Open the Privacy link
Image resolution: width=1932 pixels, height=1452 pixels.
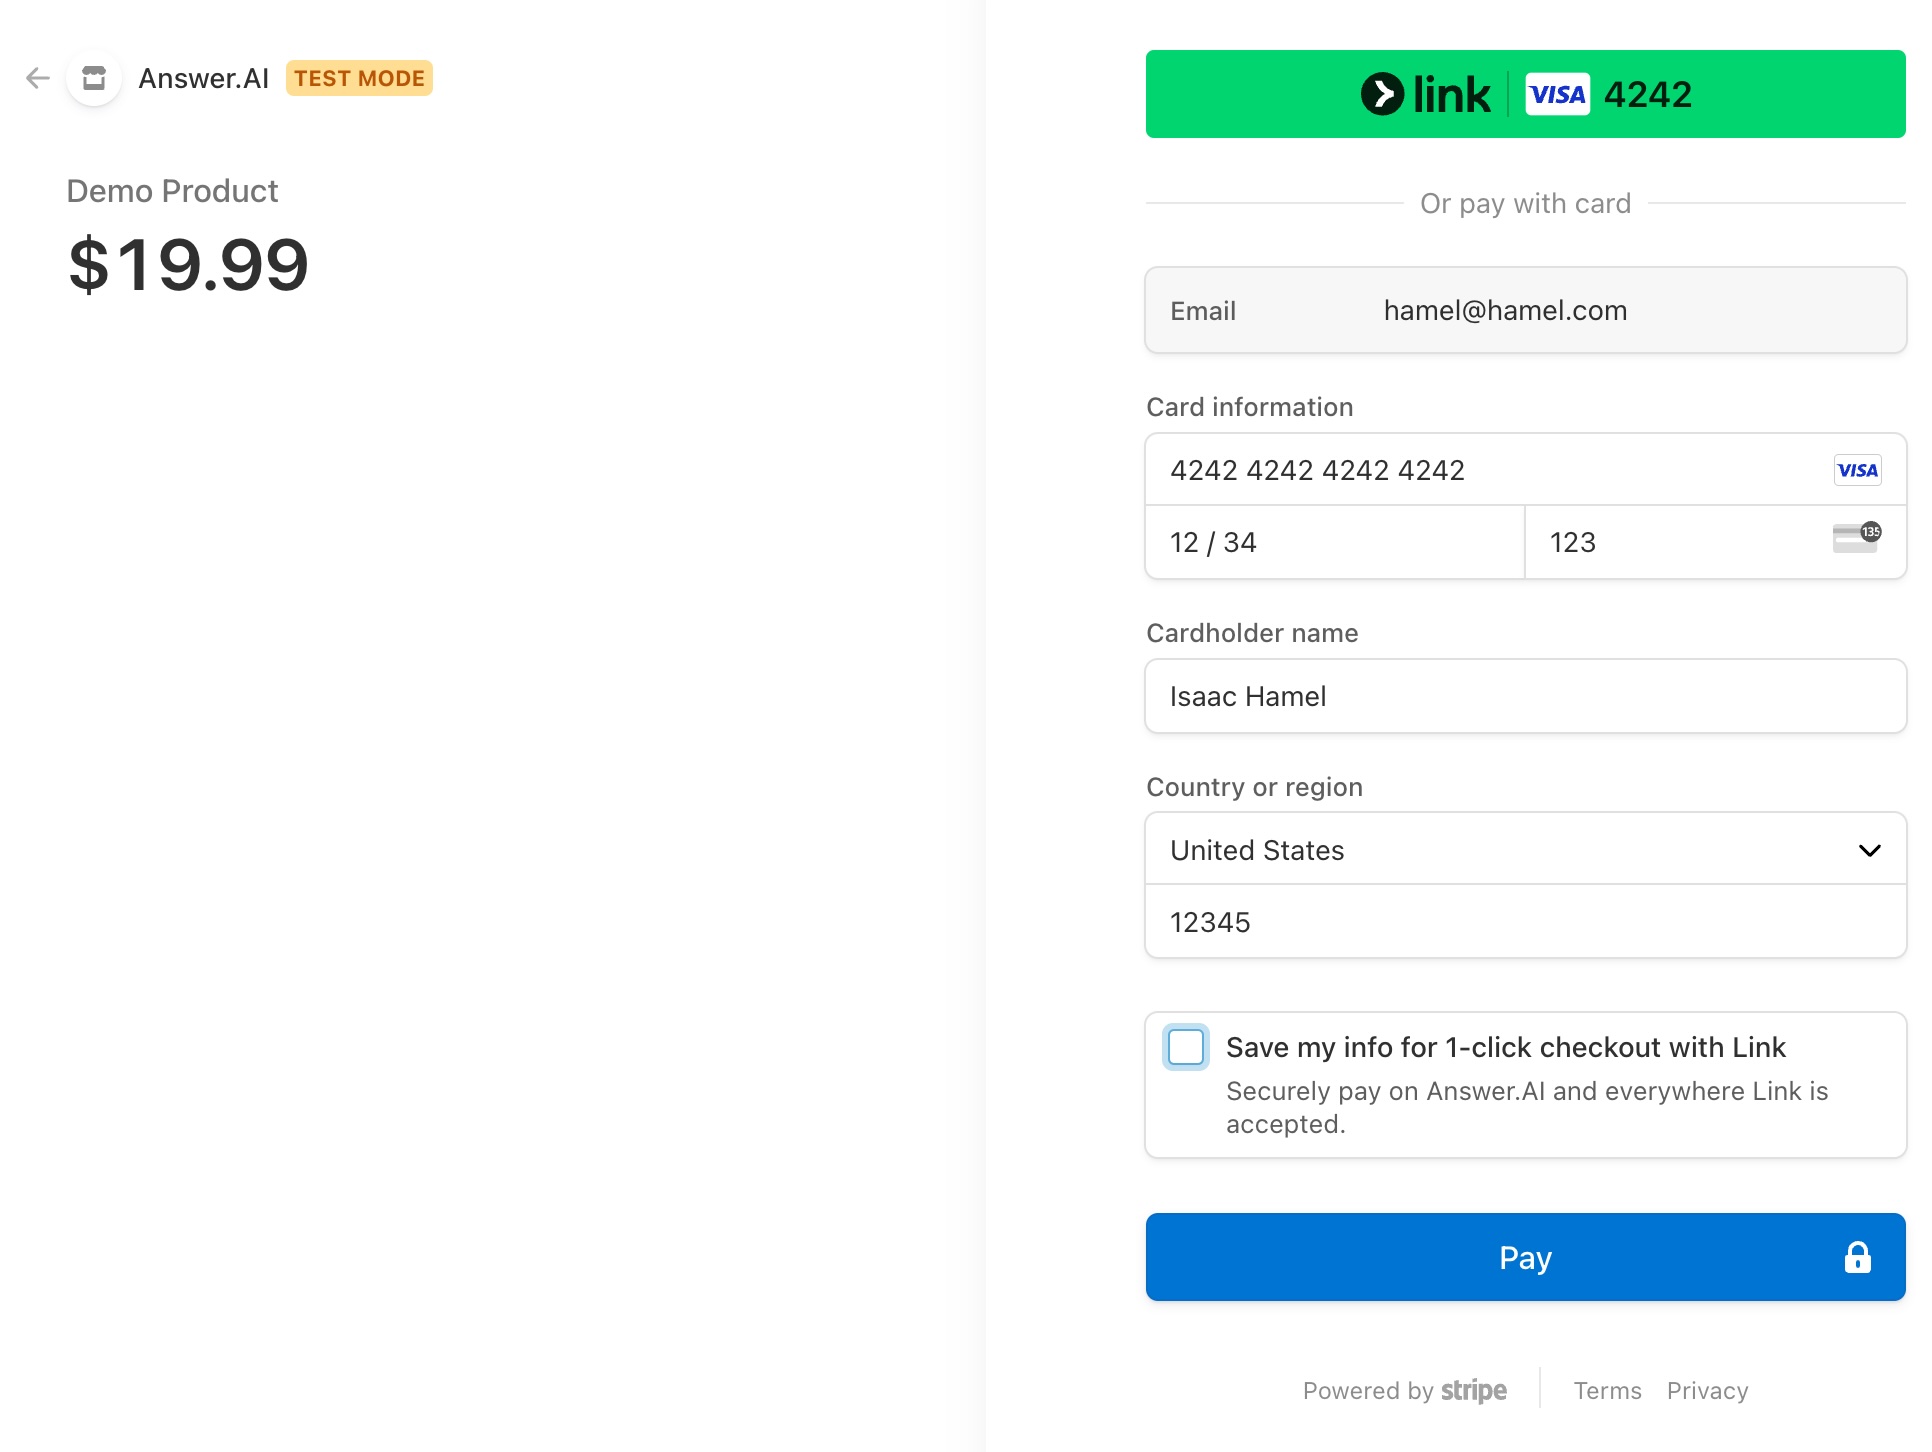[x=1707, y=1391]
